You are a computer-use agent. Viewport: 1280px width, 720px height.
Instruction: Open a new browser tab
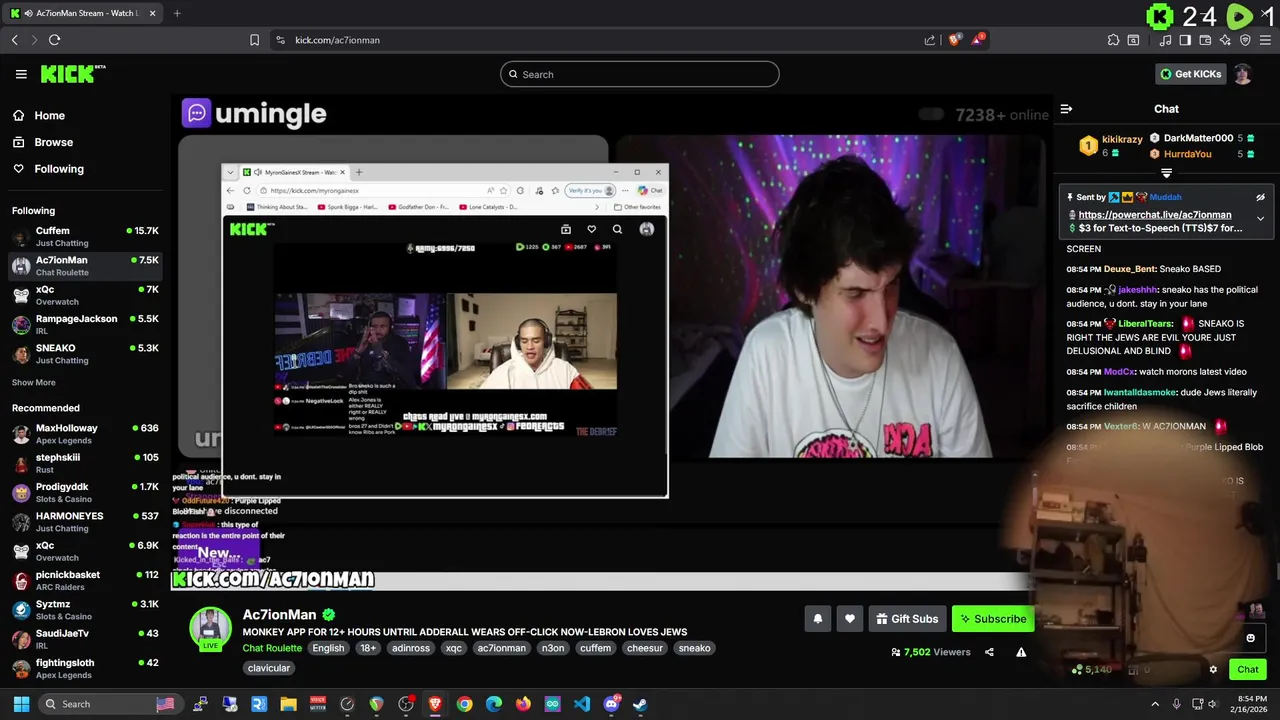[177, 13]
